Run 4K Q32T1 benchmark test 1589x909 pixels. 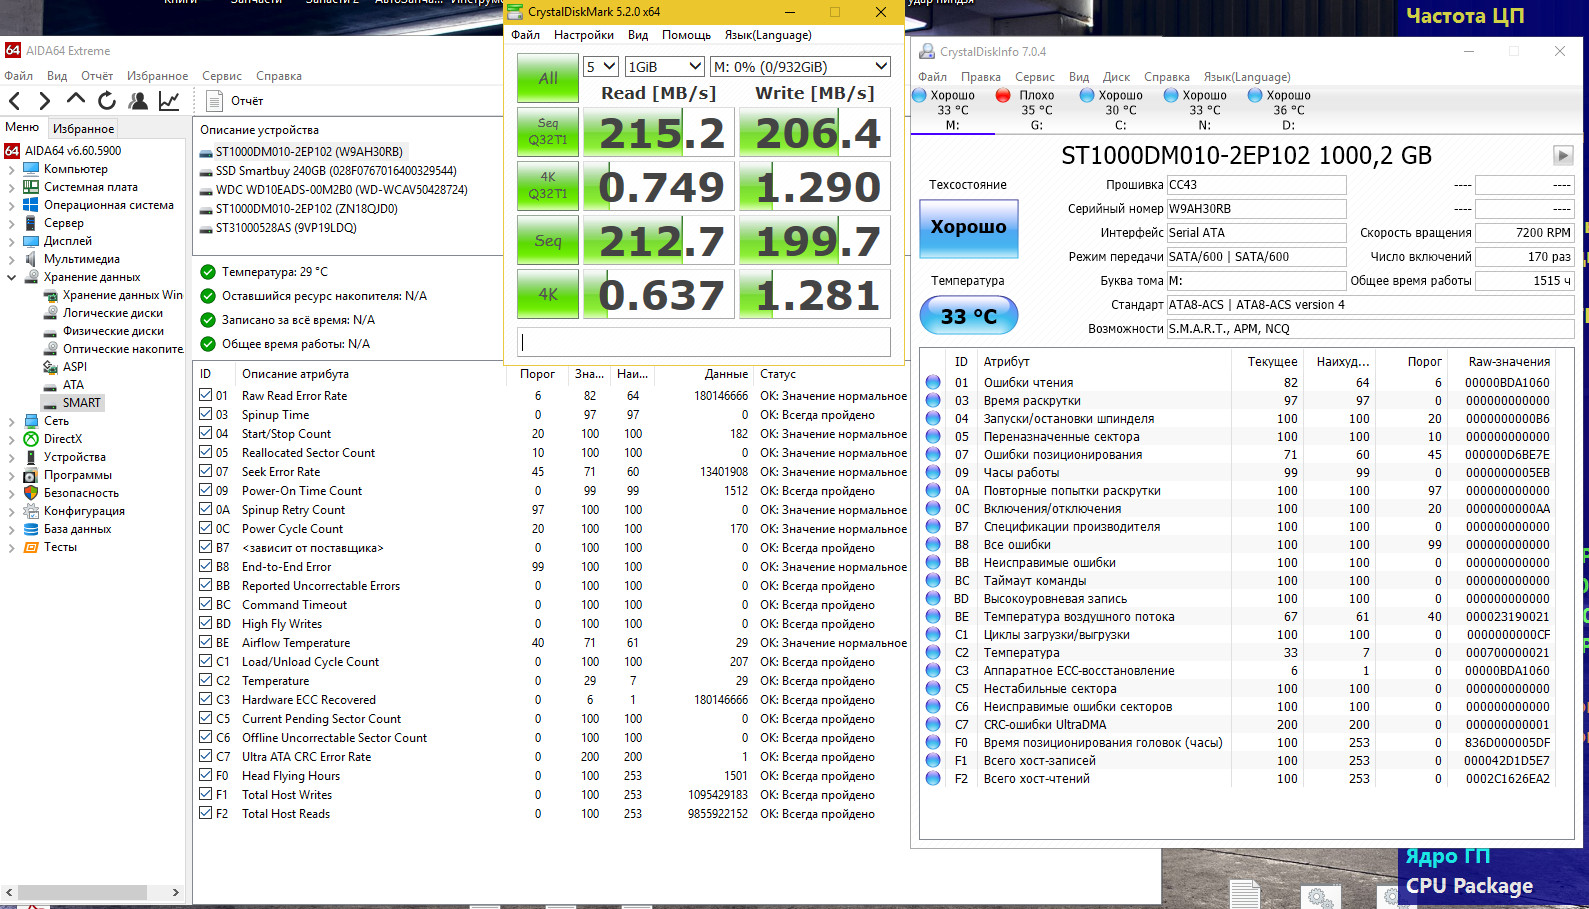tap(547, 186)
